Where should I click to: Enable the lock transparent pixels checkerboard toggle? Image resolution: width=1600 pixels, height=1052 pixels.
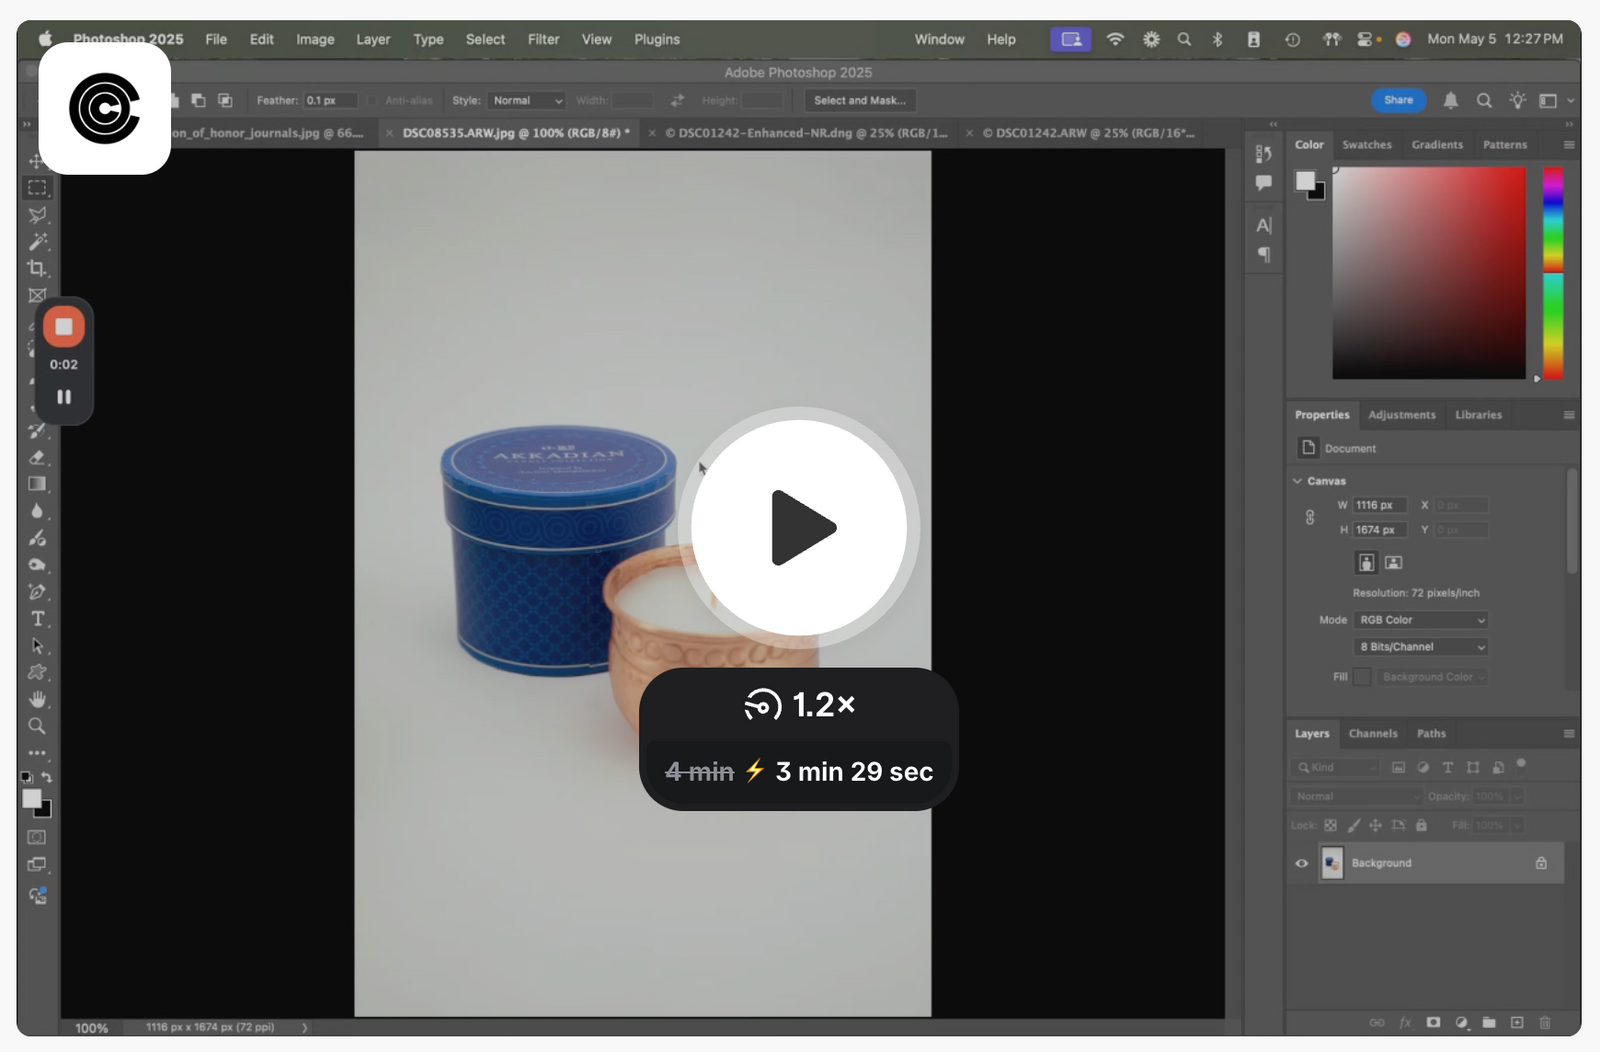[x=1330, y=825]
